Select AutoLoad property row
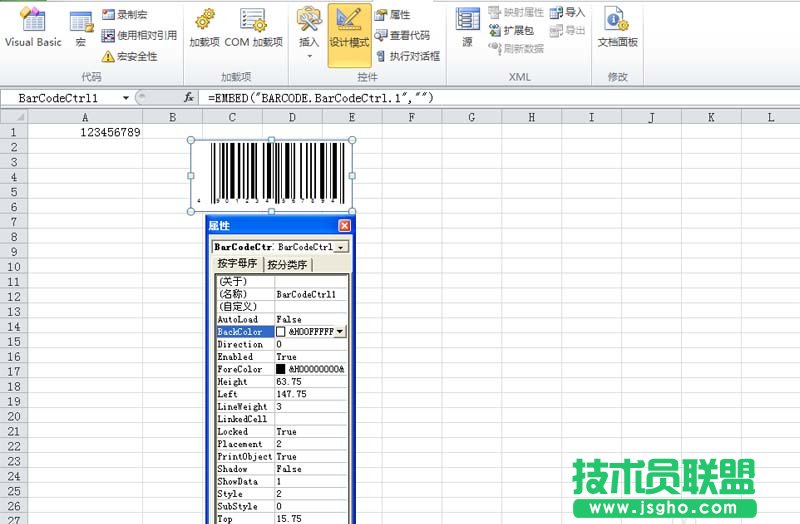 click(282, 319)
